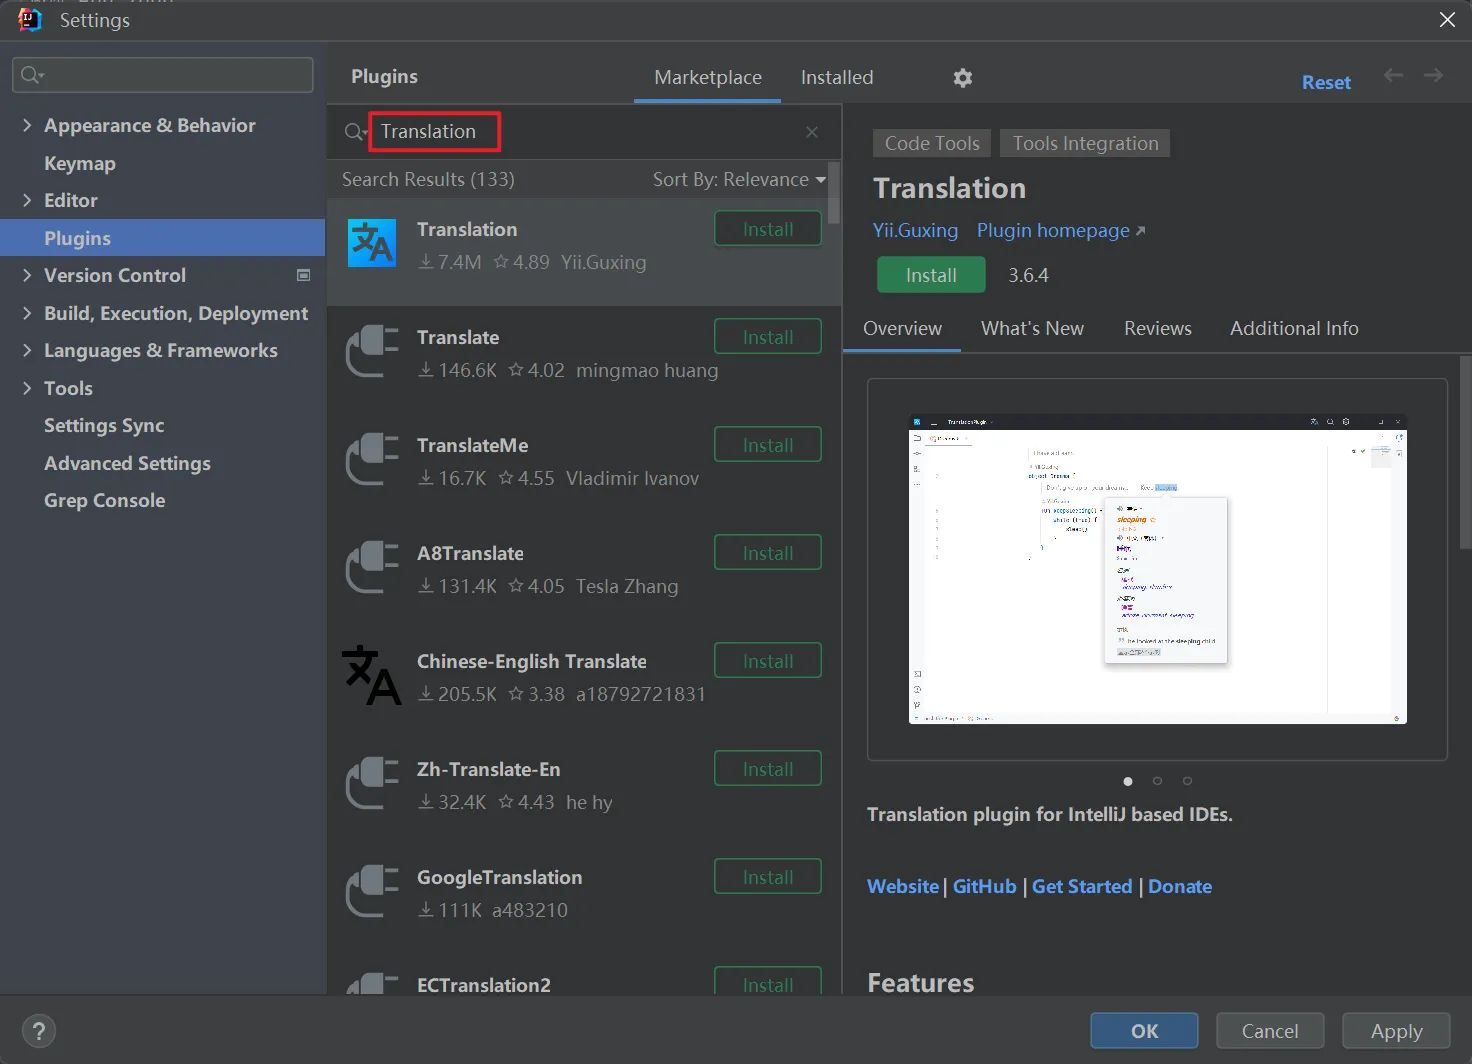Click the settings search magnifier icon
This screenshot has height=1064, width=1472.
[32, 75]
